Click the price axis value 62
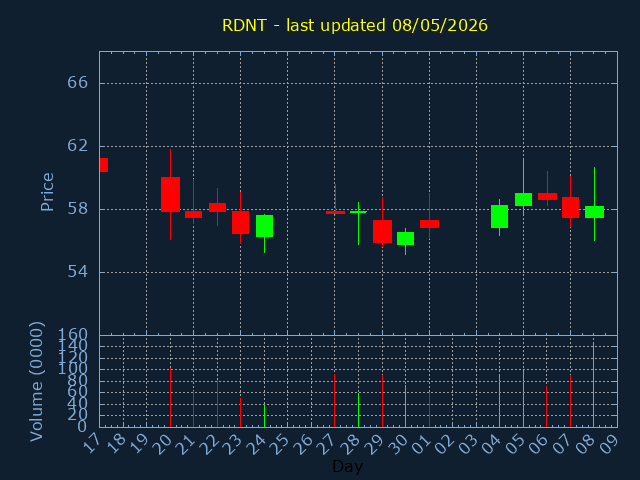Image resolution: width=640 pixels, height=480 pixels. (x=78, y=146)
